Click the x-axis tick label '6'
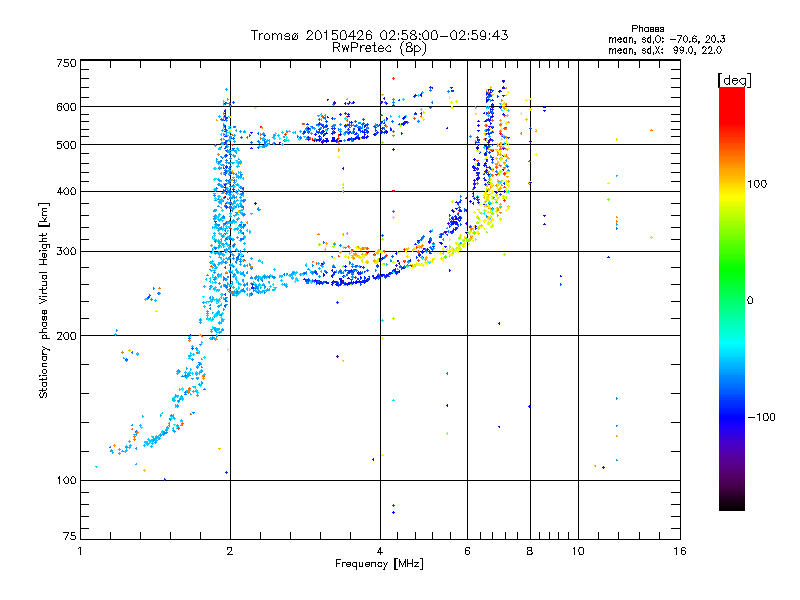Image resolution: width=800 pixels, height=600 pixels. pos(467,551)
